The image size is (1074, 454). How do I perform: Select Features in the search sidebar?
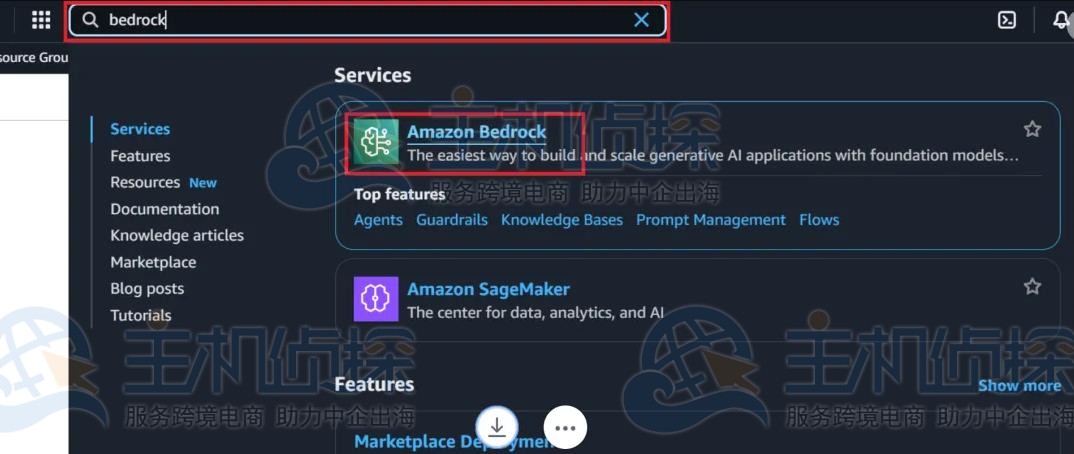pos(140,156)
